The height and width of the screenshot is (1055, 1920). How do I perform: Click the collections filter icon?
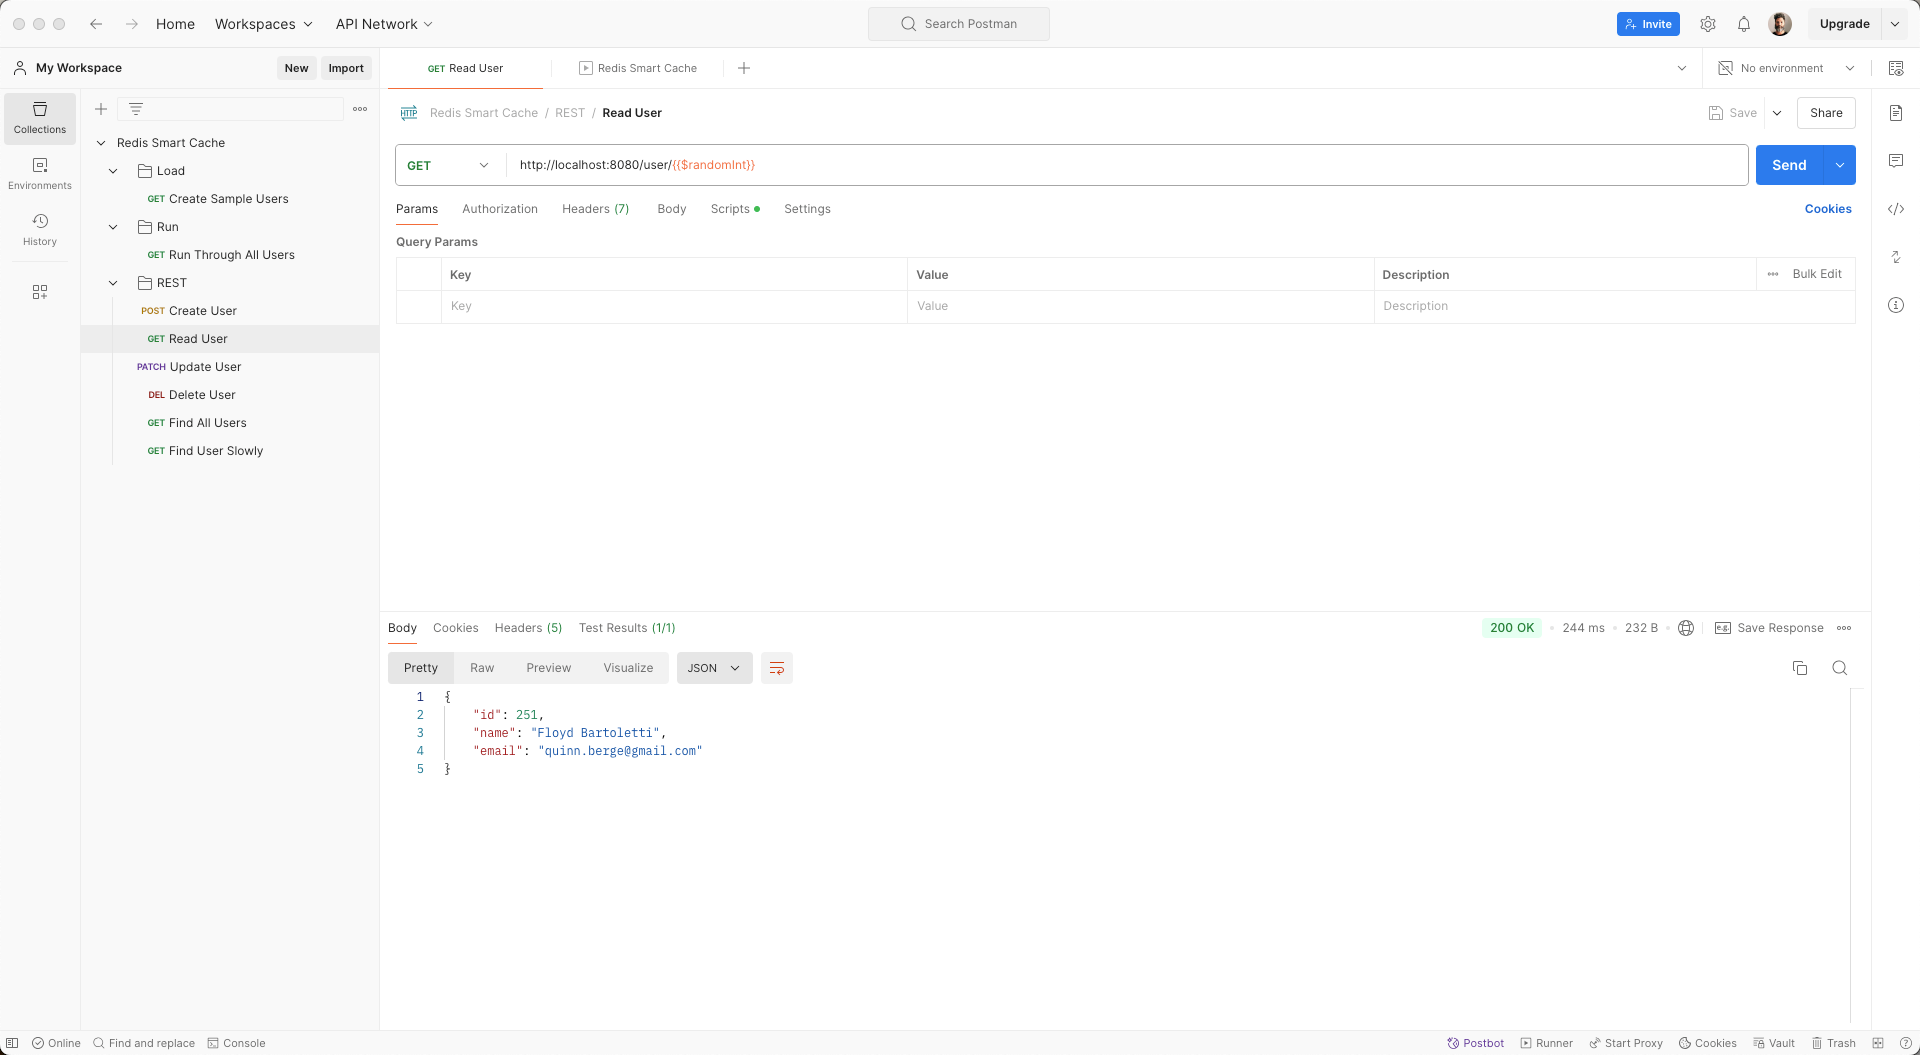(136, 109)
